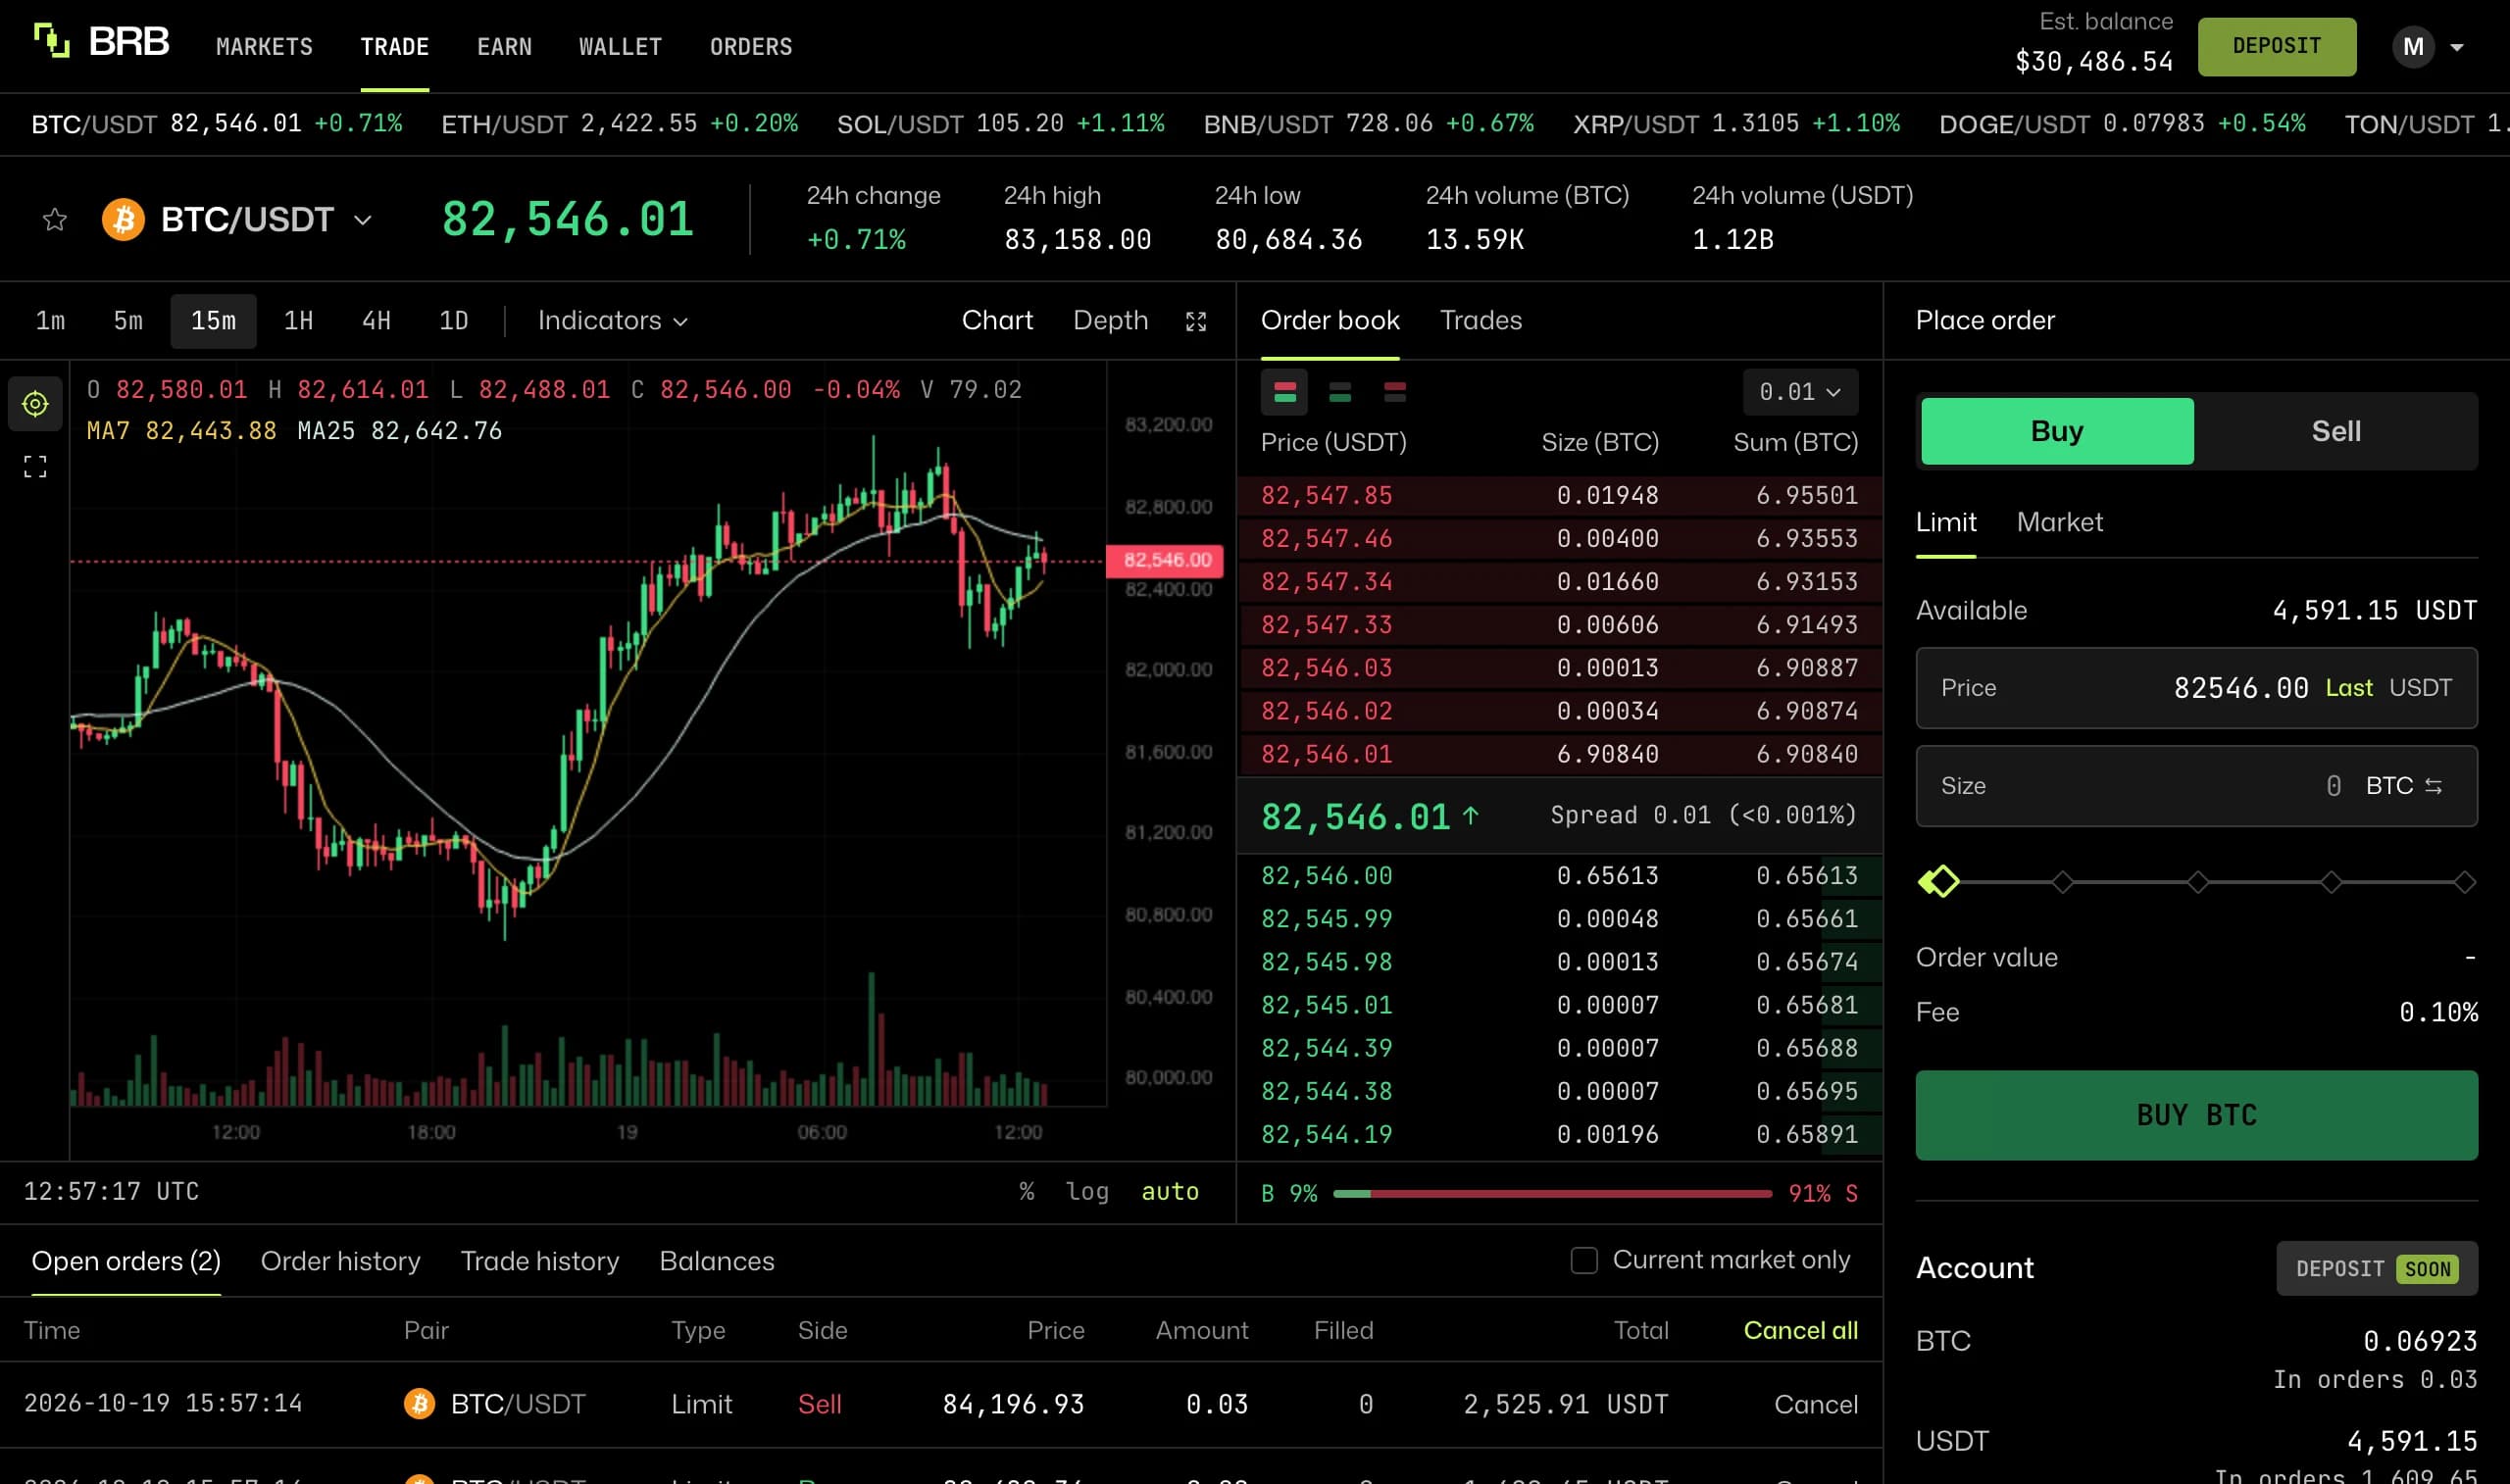Click the green DEPOSIT button in header
The width and height of the screenshot is (2510, 1484).
coord(2276,47)
